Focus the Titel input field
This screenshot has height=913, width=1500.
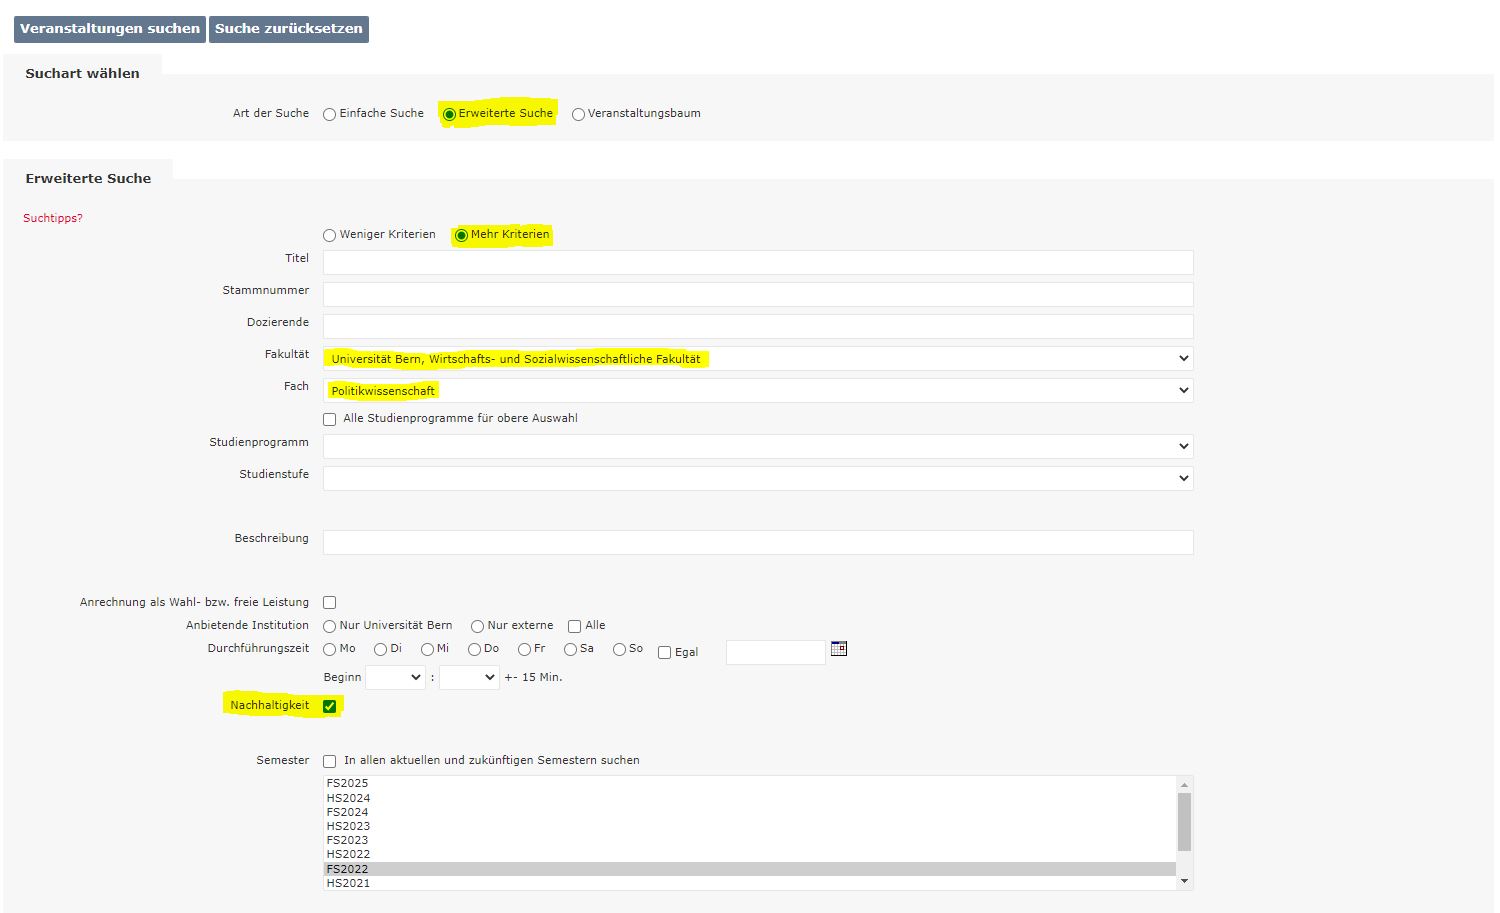758,262
